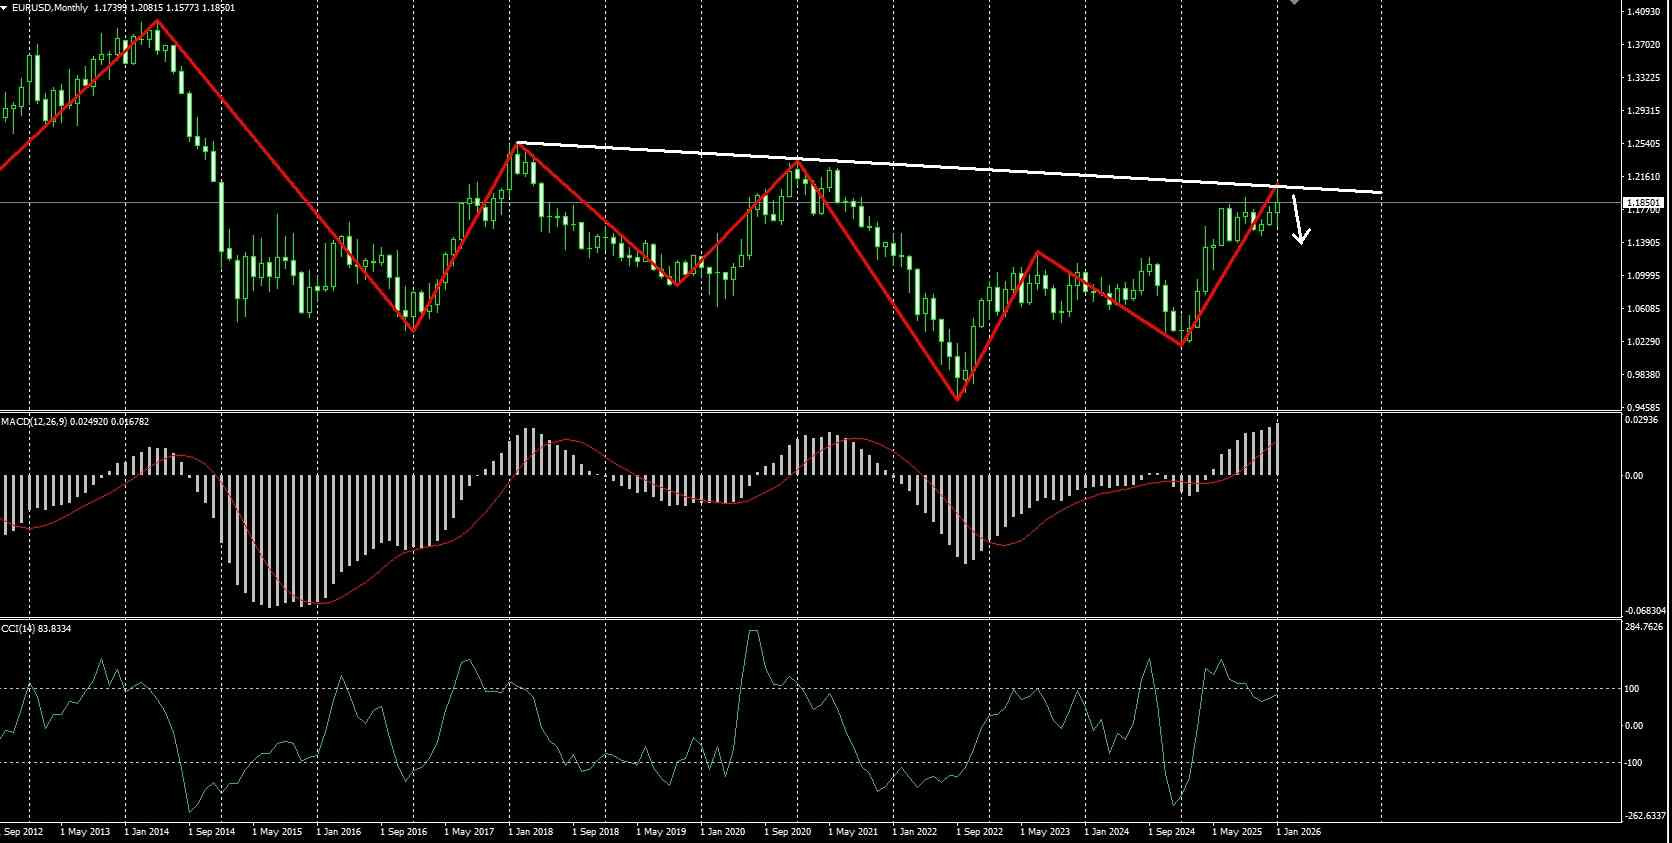Click the 1 May 2013 date label

pyautogui.click(x=85, y=831)
